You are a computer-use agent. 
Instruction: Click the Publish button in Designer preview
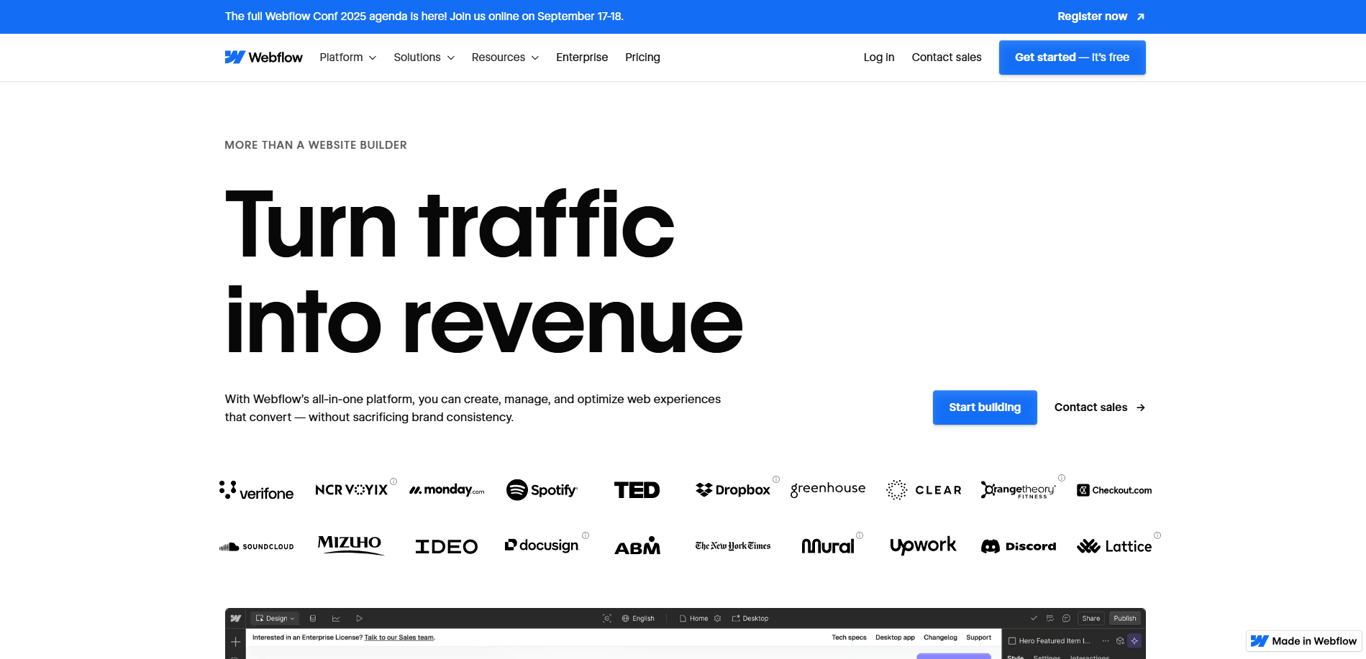click(x=1125, y=618)
